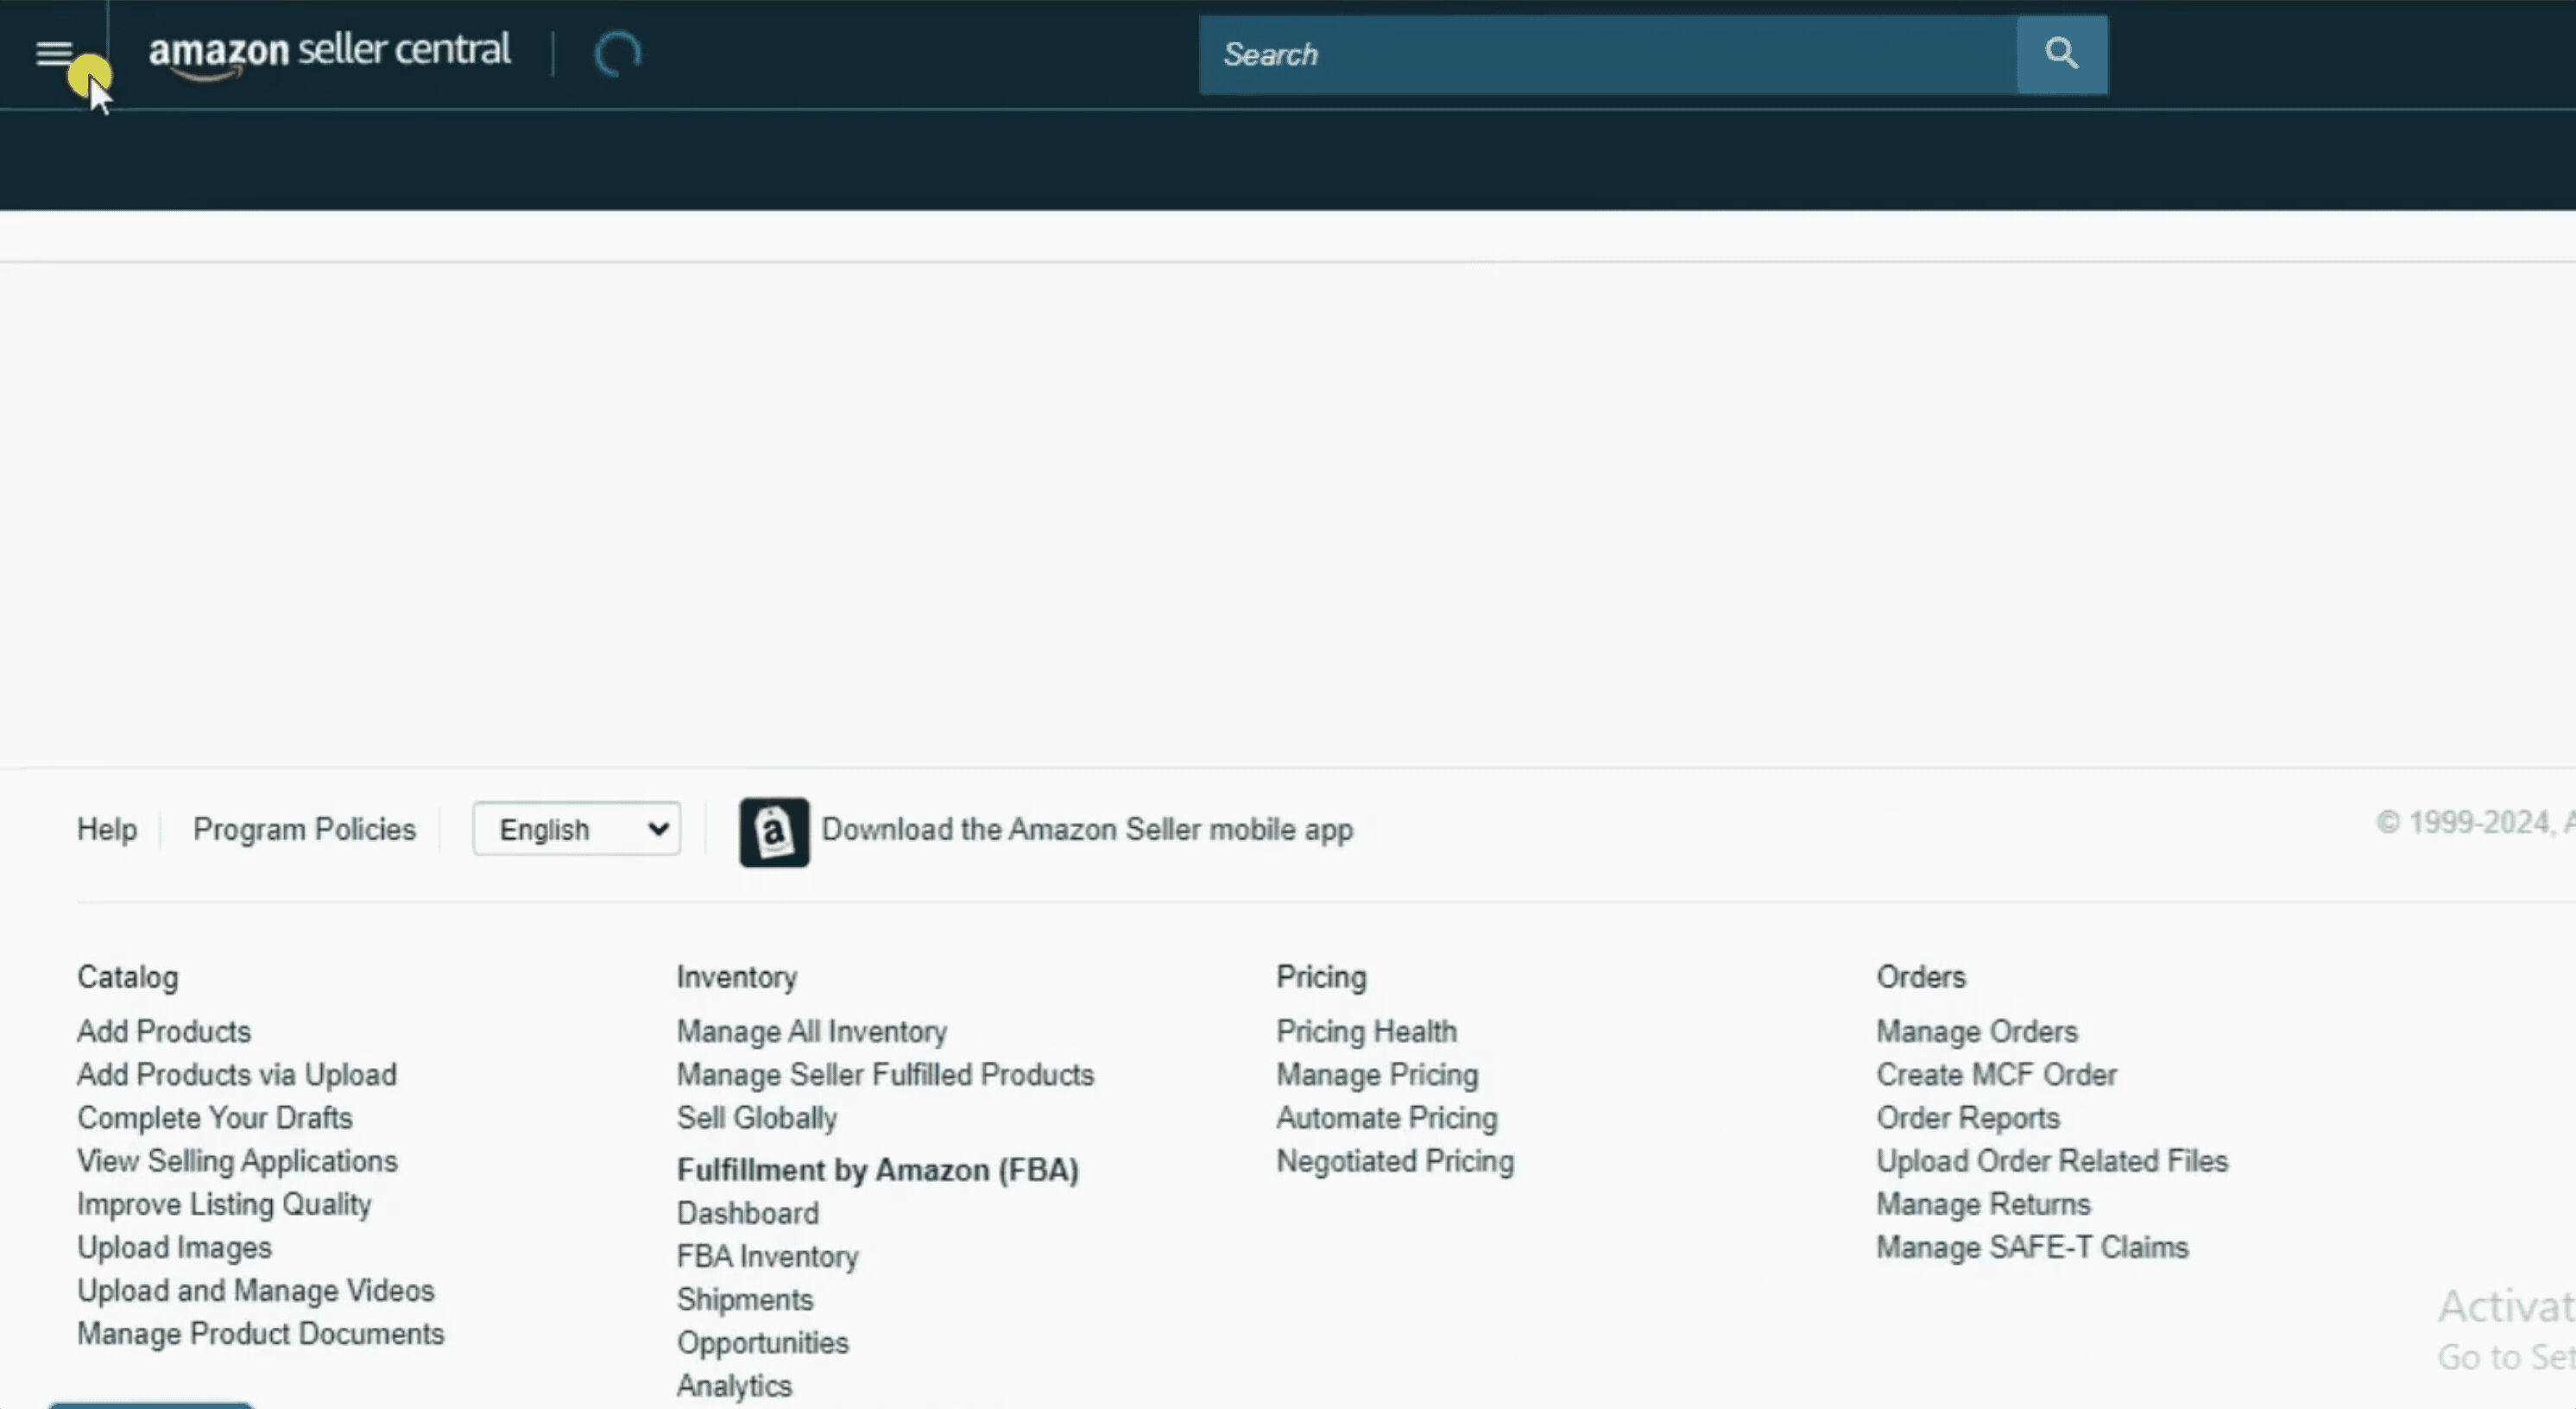
Task: Go to Add Products under Catalog
Action: click(164, 1031)
